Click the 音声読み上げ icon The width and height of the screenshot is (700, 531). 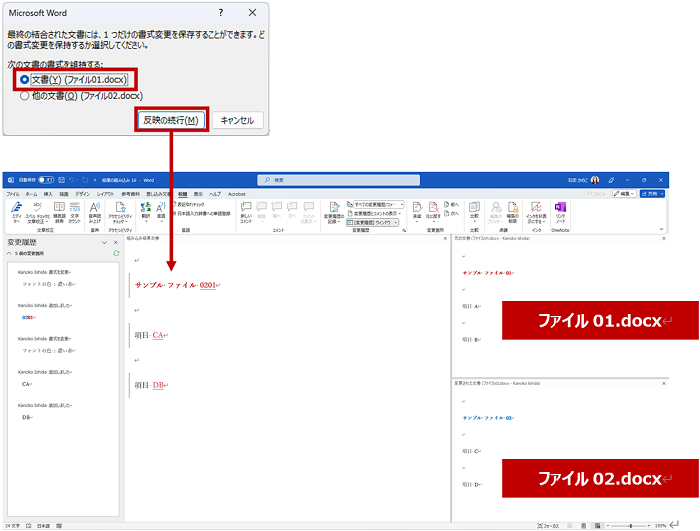94,211
